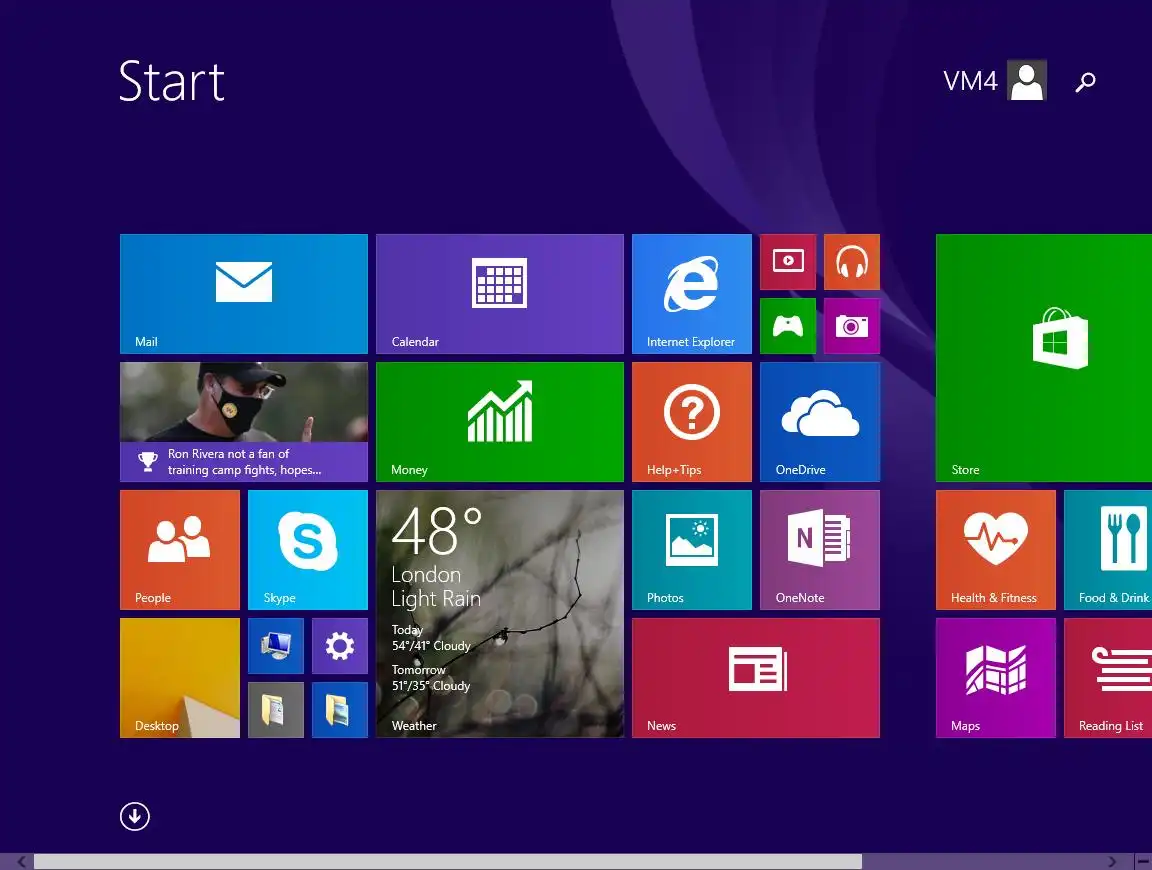Open the Documents folder tile
Image resolution: width=1152 pixels, height=870 pixels.
coord(276,710)
